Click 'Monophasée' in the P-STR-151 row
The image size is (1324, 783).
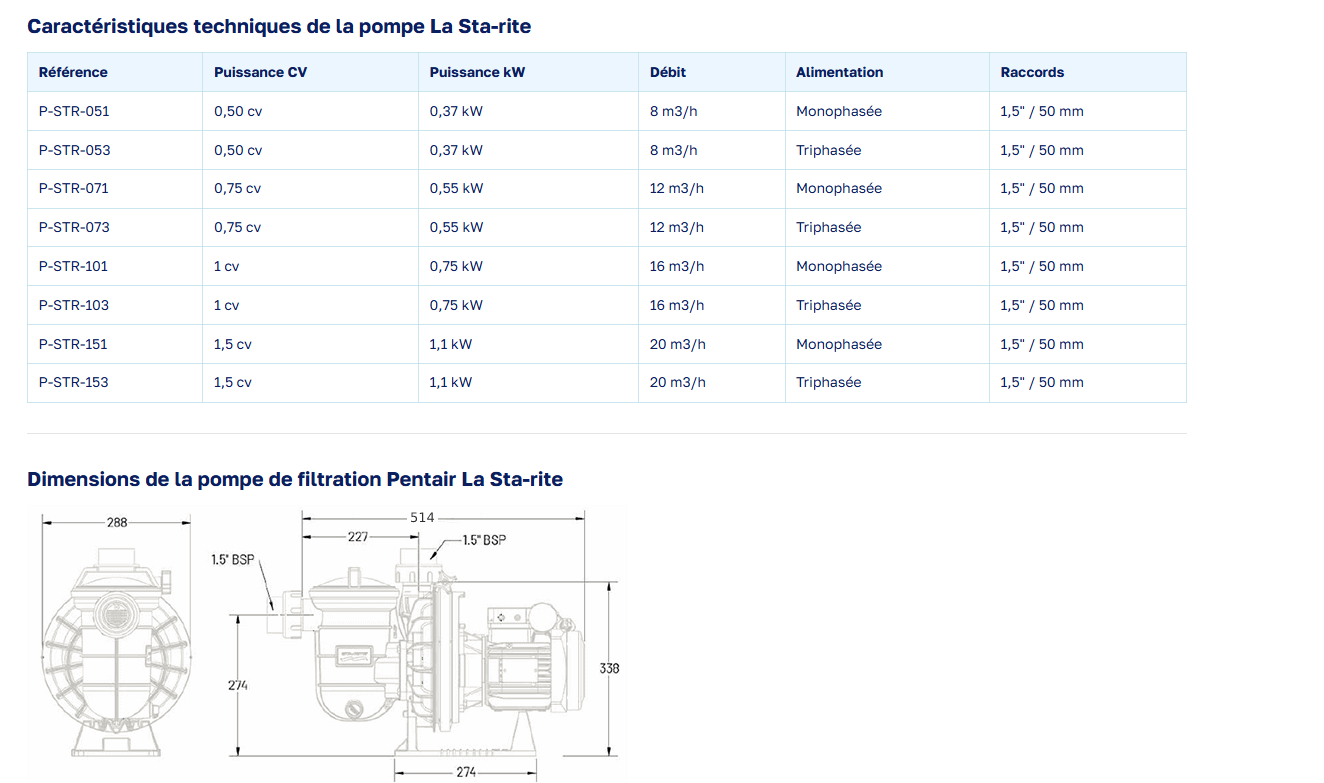839,344
